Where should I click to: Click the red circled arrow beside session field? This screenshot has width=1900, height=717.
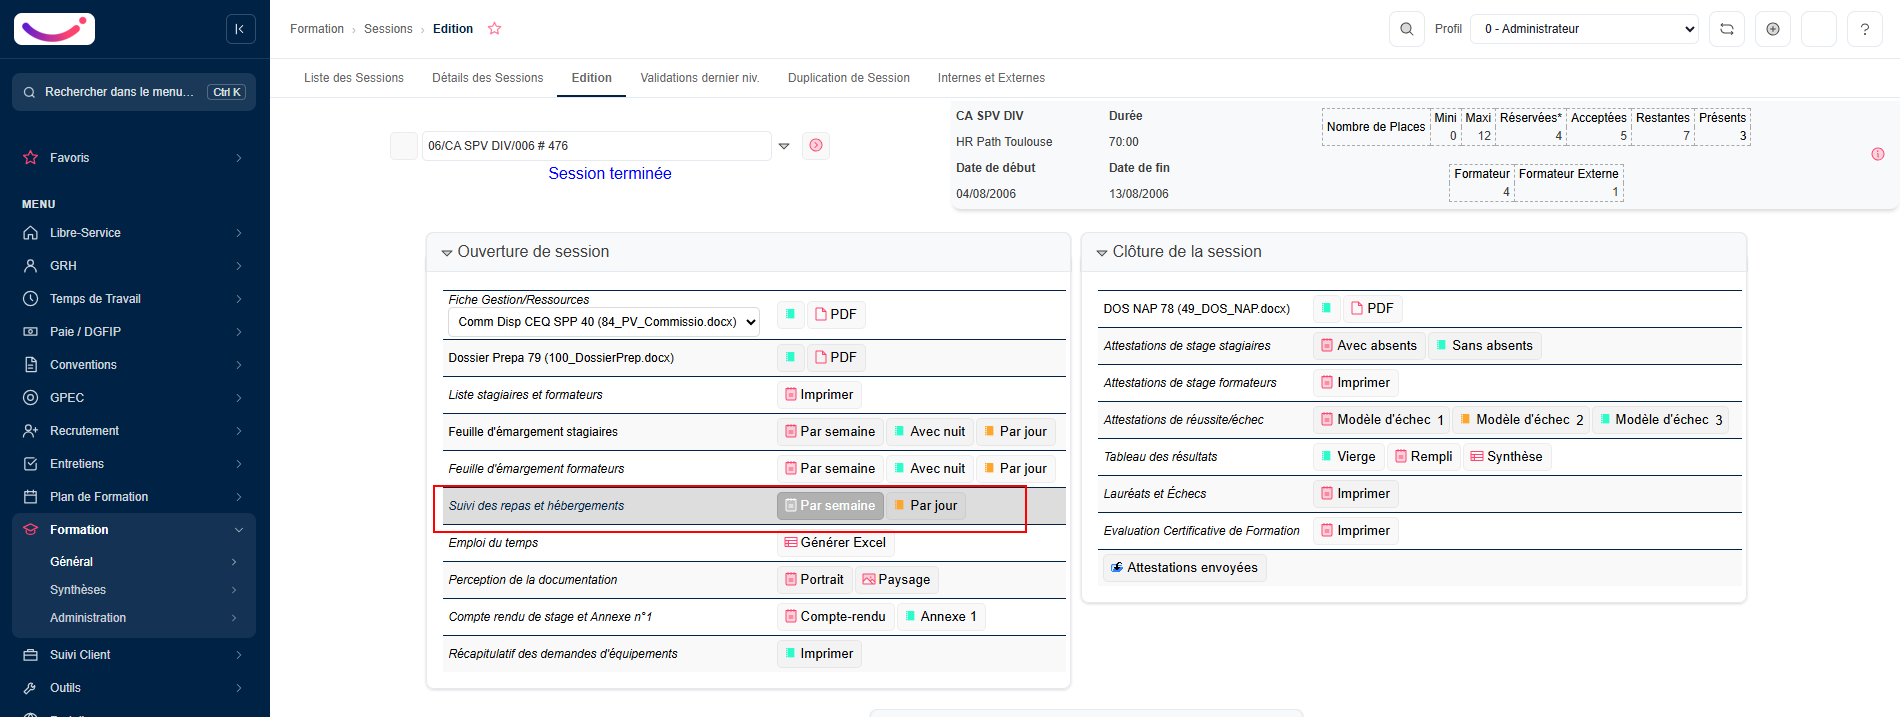click(x=816, y=146)
